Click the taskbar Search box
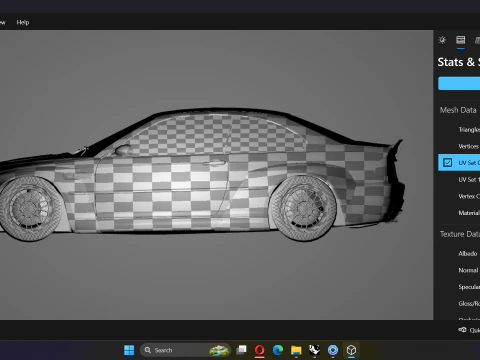Viewport: 480px width, 360px height. [x=185, y=350]
